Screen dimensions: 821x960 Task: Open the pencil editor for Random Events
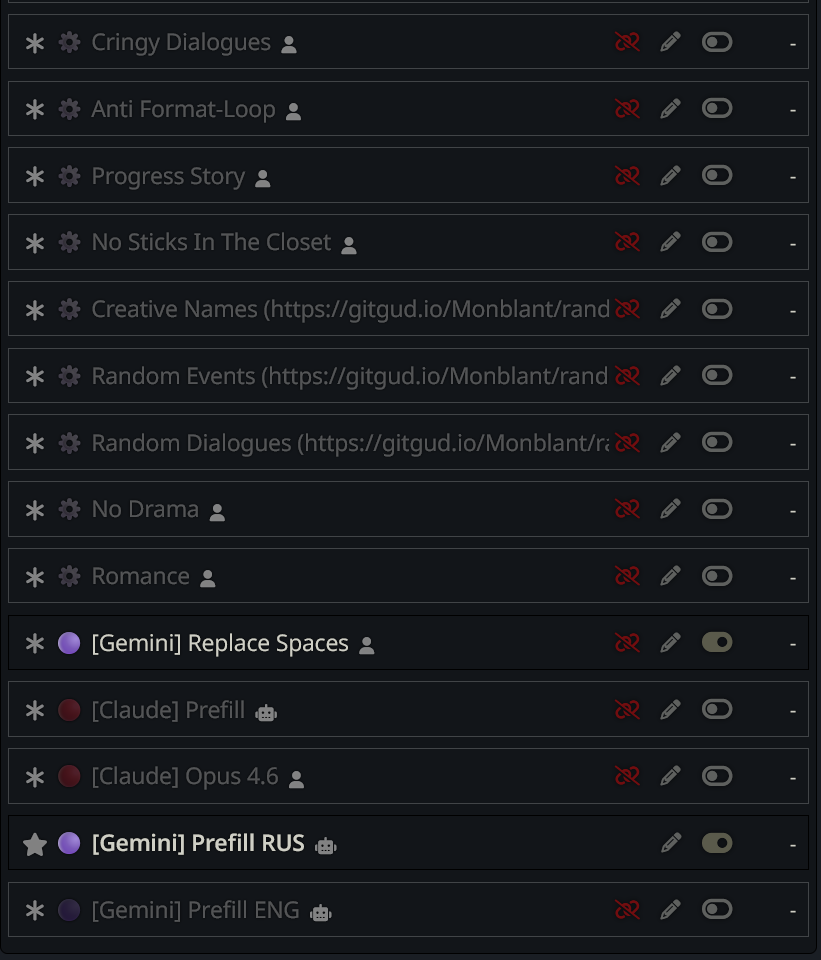[671, 376]
